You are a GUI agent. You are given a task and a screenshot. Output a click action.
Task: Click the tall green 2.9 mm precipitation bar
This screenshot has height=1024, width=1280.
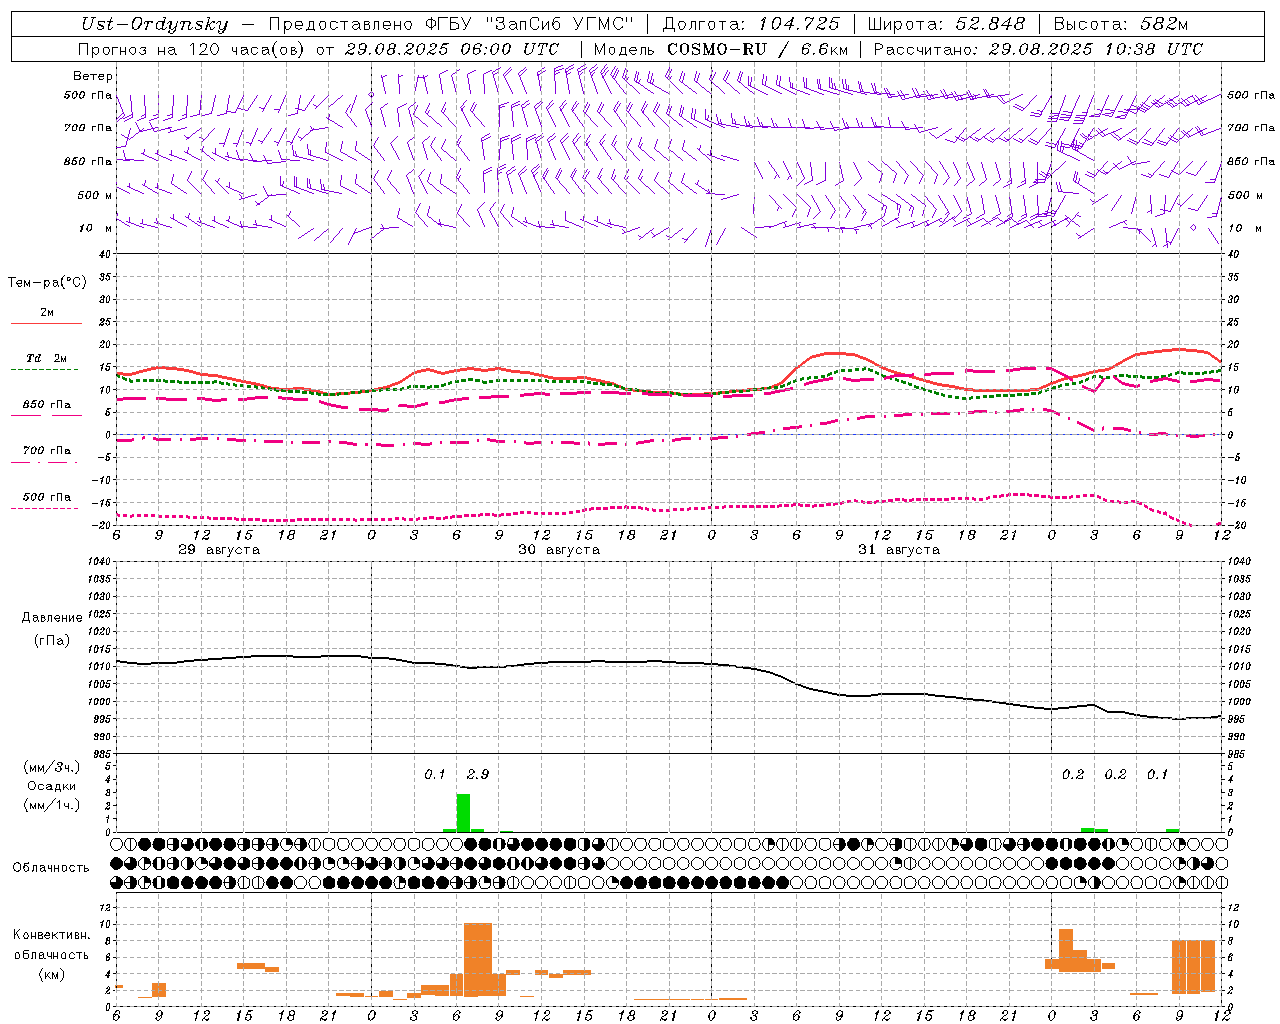(463, 813)
